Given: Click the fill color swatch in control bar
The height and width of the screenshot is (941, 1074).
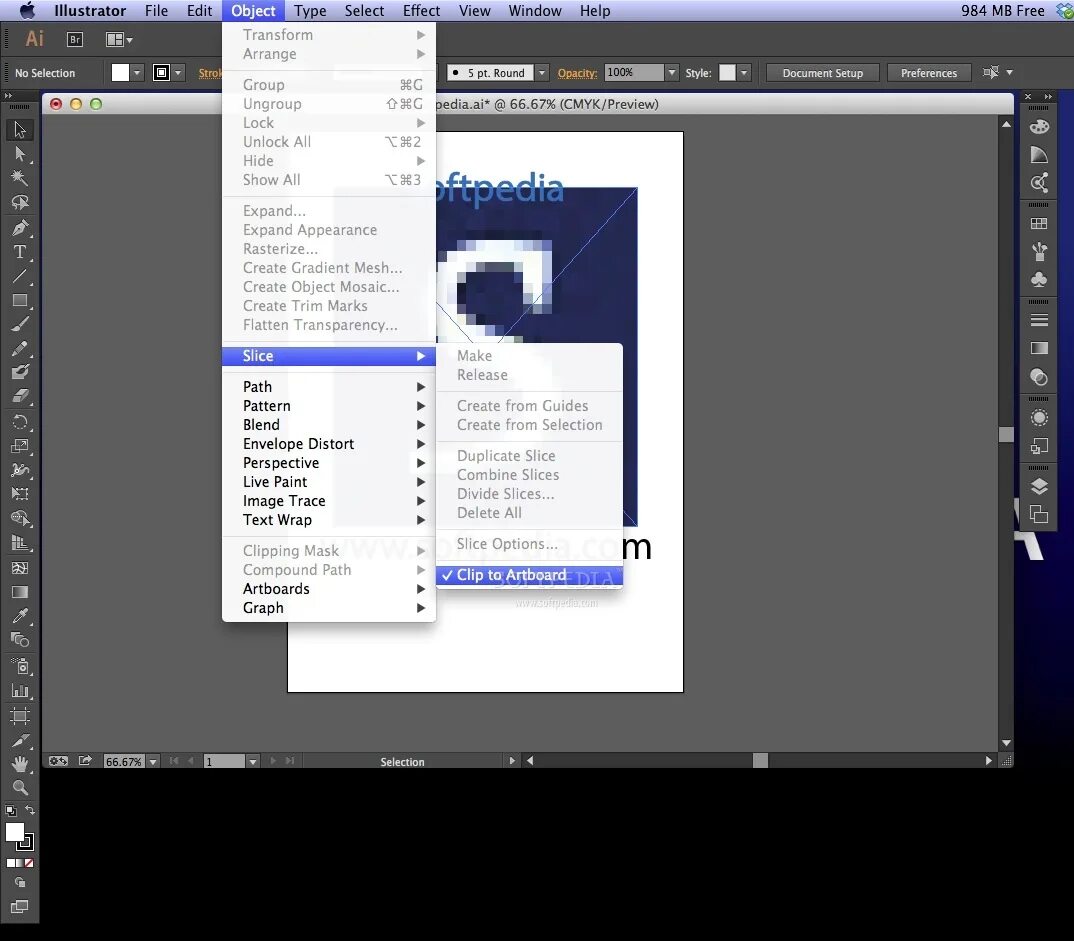Looking at the screenshot, I should (120, 73).
